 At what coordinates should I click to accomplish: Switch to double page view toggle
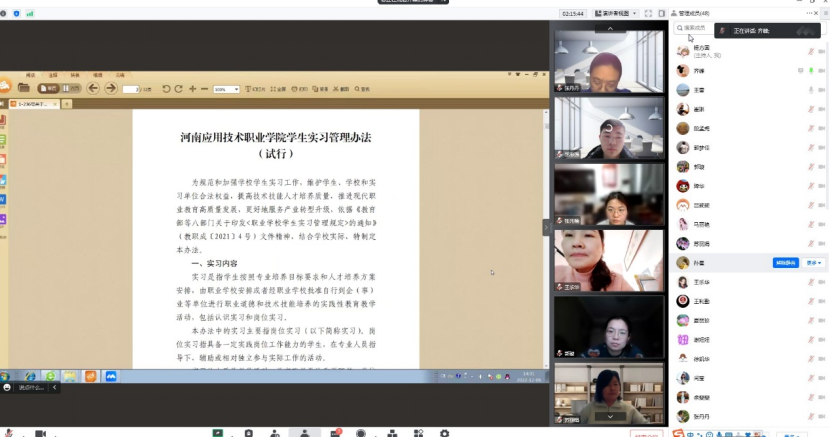coord(71,89)
